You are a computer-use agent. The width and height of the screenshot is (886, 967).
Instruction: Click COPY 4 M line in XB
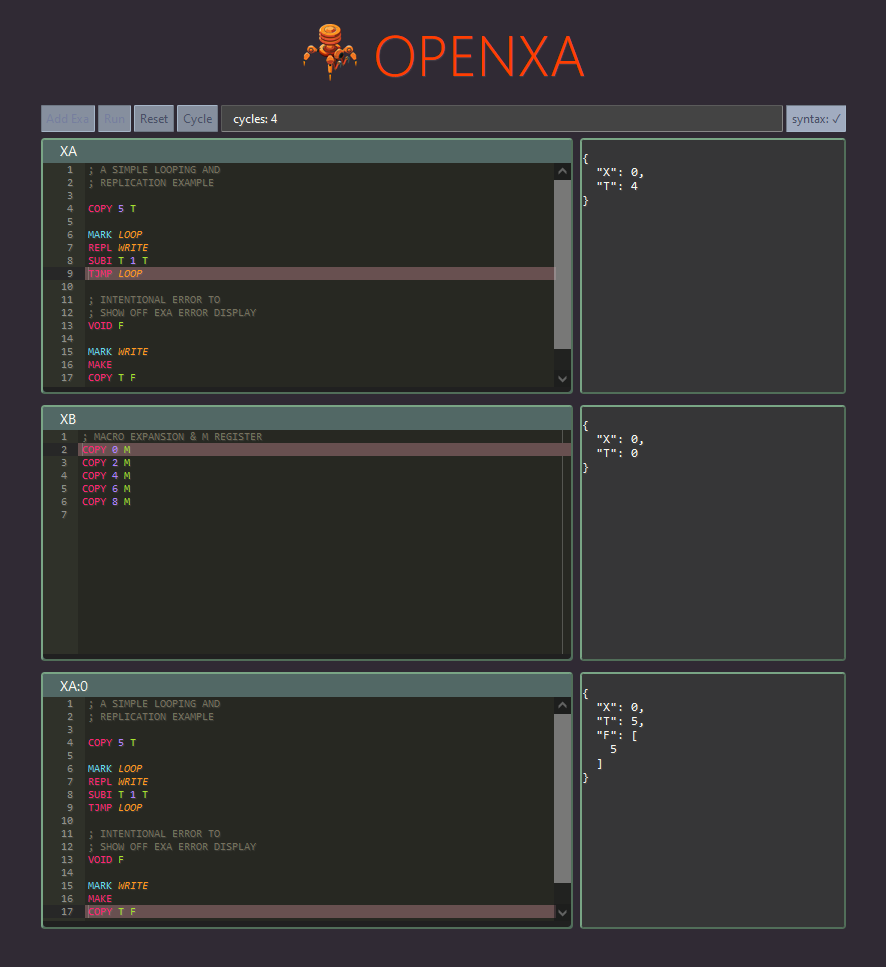[106, 475]
